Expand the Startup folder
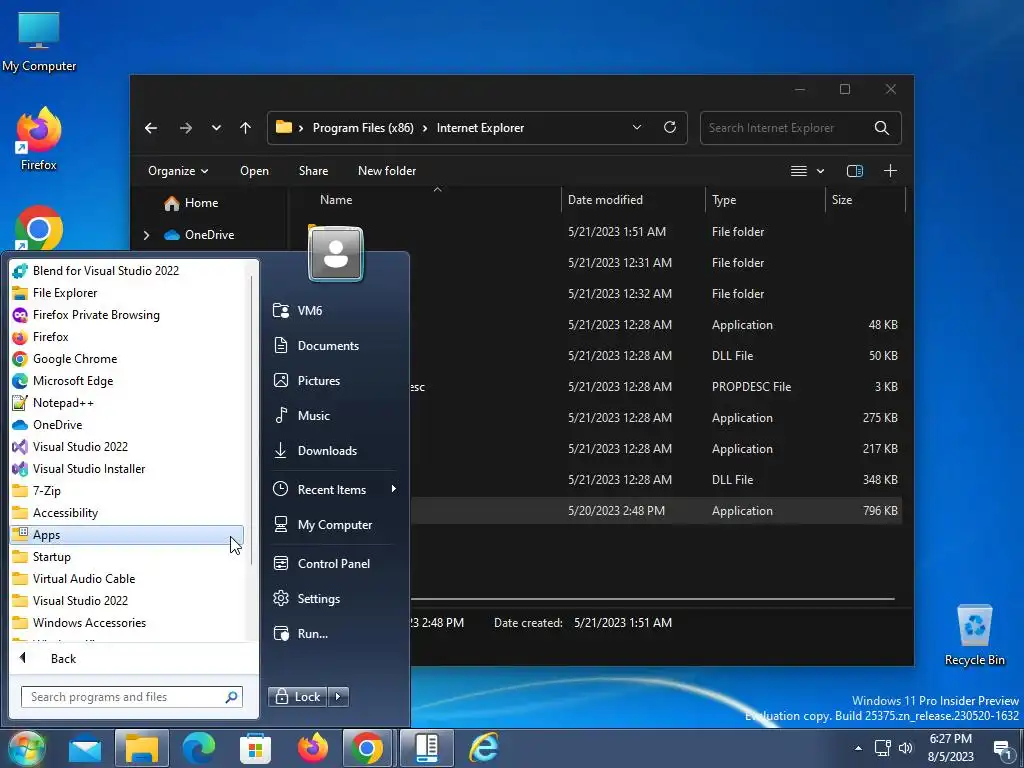The width and height of the screenshot is (1024, 768). coord(52,556)
